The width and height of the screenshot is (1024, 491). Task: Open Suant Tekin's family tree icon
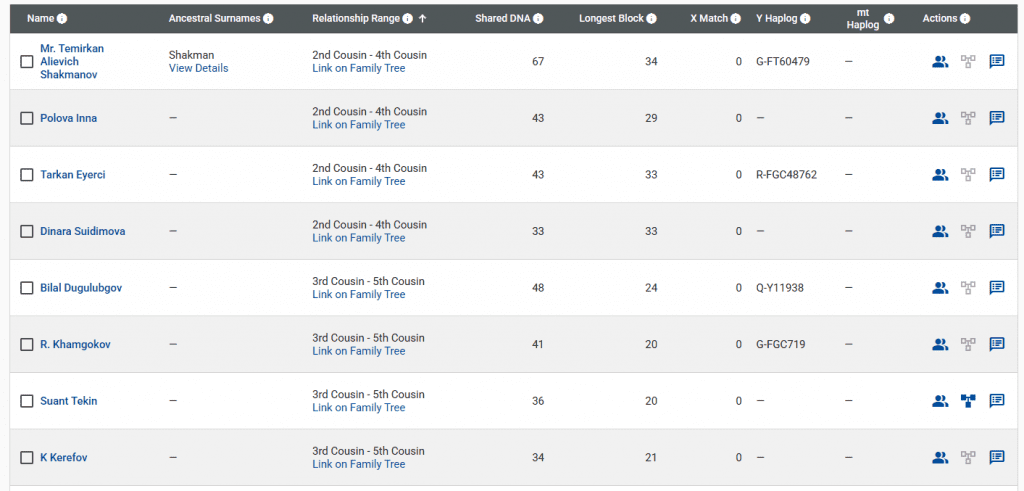[x=968, y=401]
